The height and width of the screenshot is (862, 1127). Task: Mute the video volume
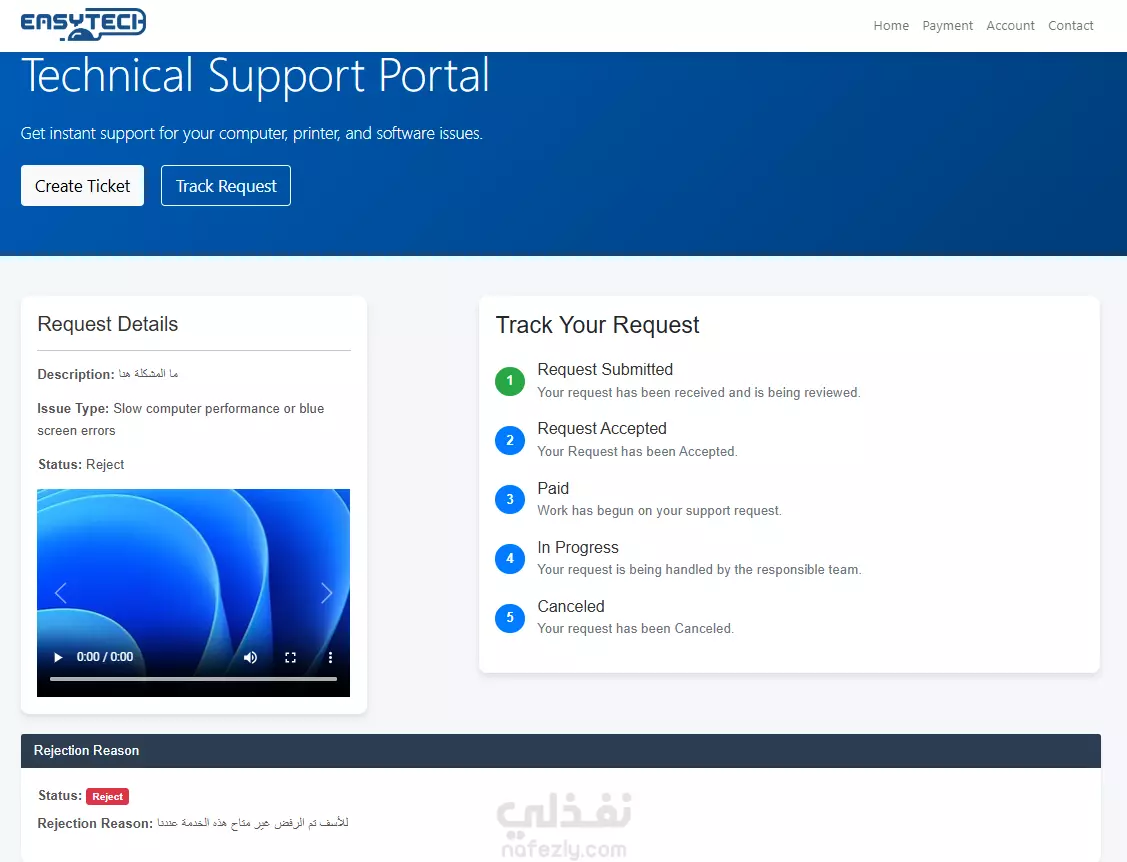250,657
